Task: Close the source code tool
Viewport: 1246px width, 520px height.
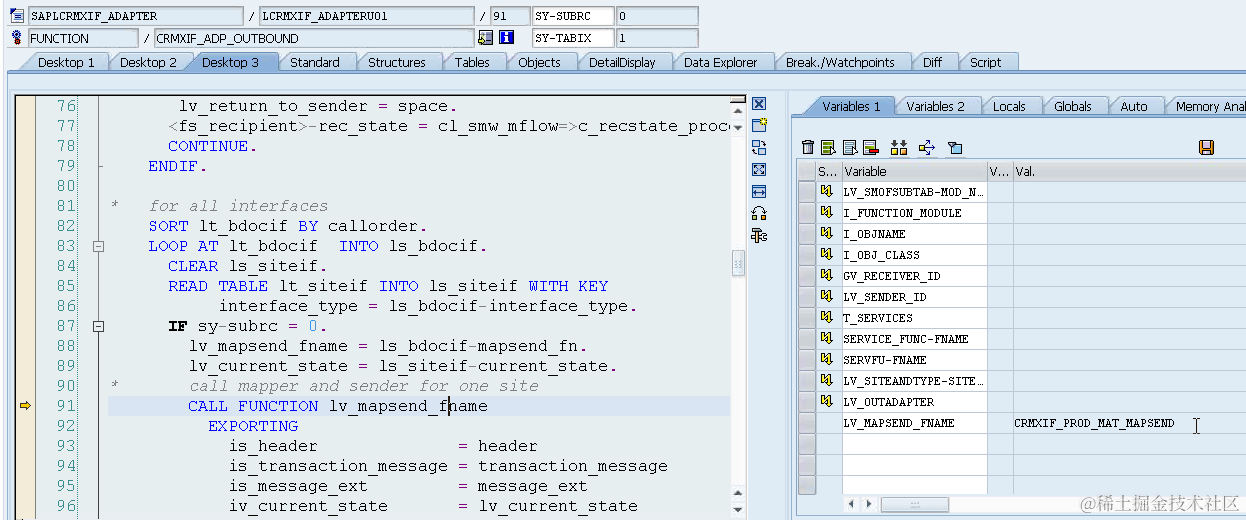Action: click(759, 104)
